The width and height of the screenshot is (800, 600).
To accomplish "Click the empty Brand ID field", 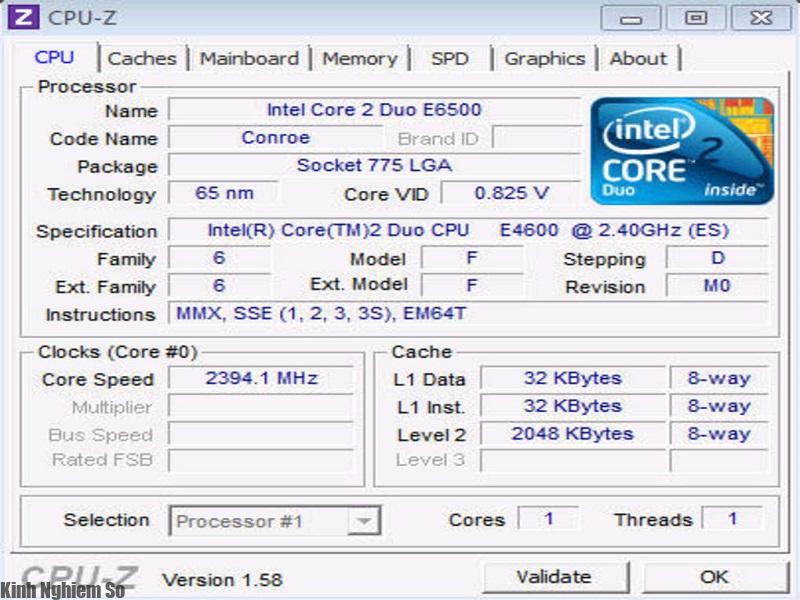I will coord(537,138).
